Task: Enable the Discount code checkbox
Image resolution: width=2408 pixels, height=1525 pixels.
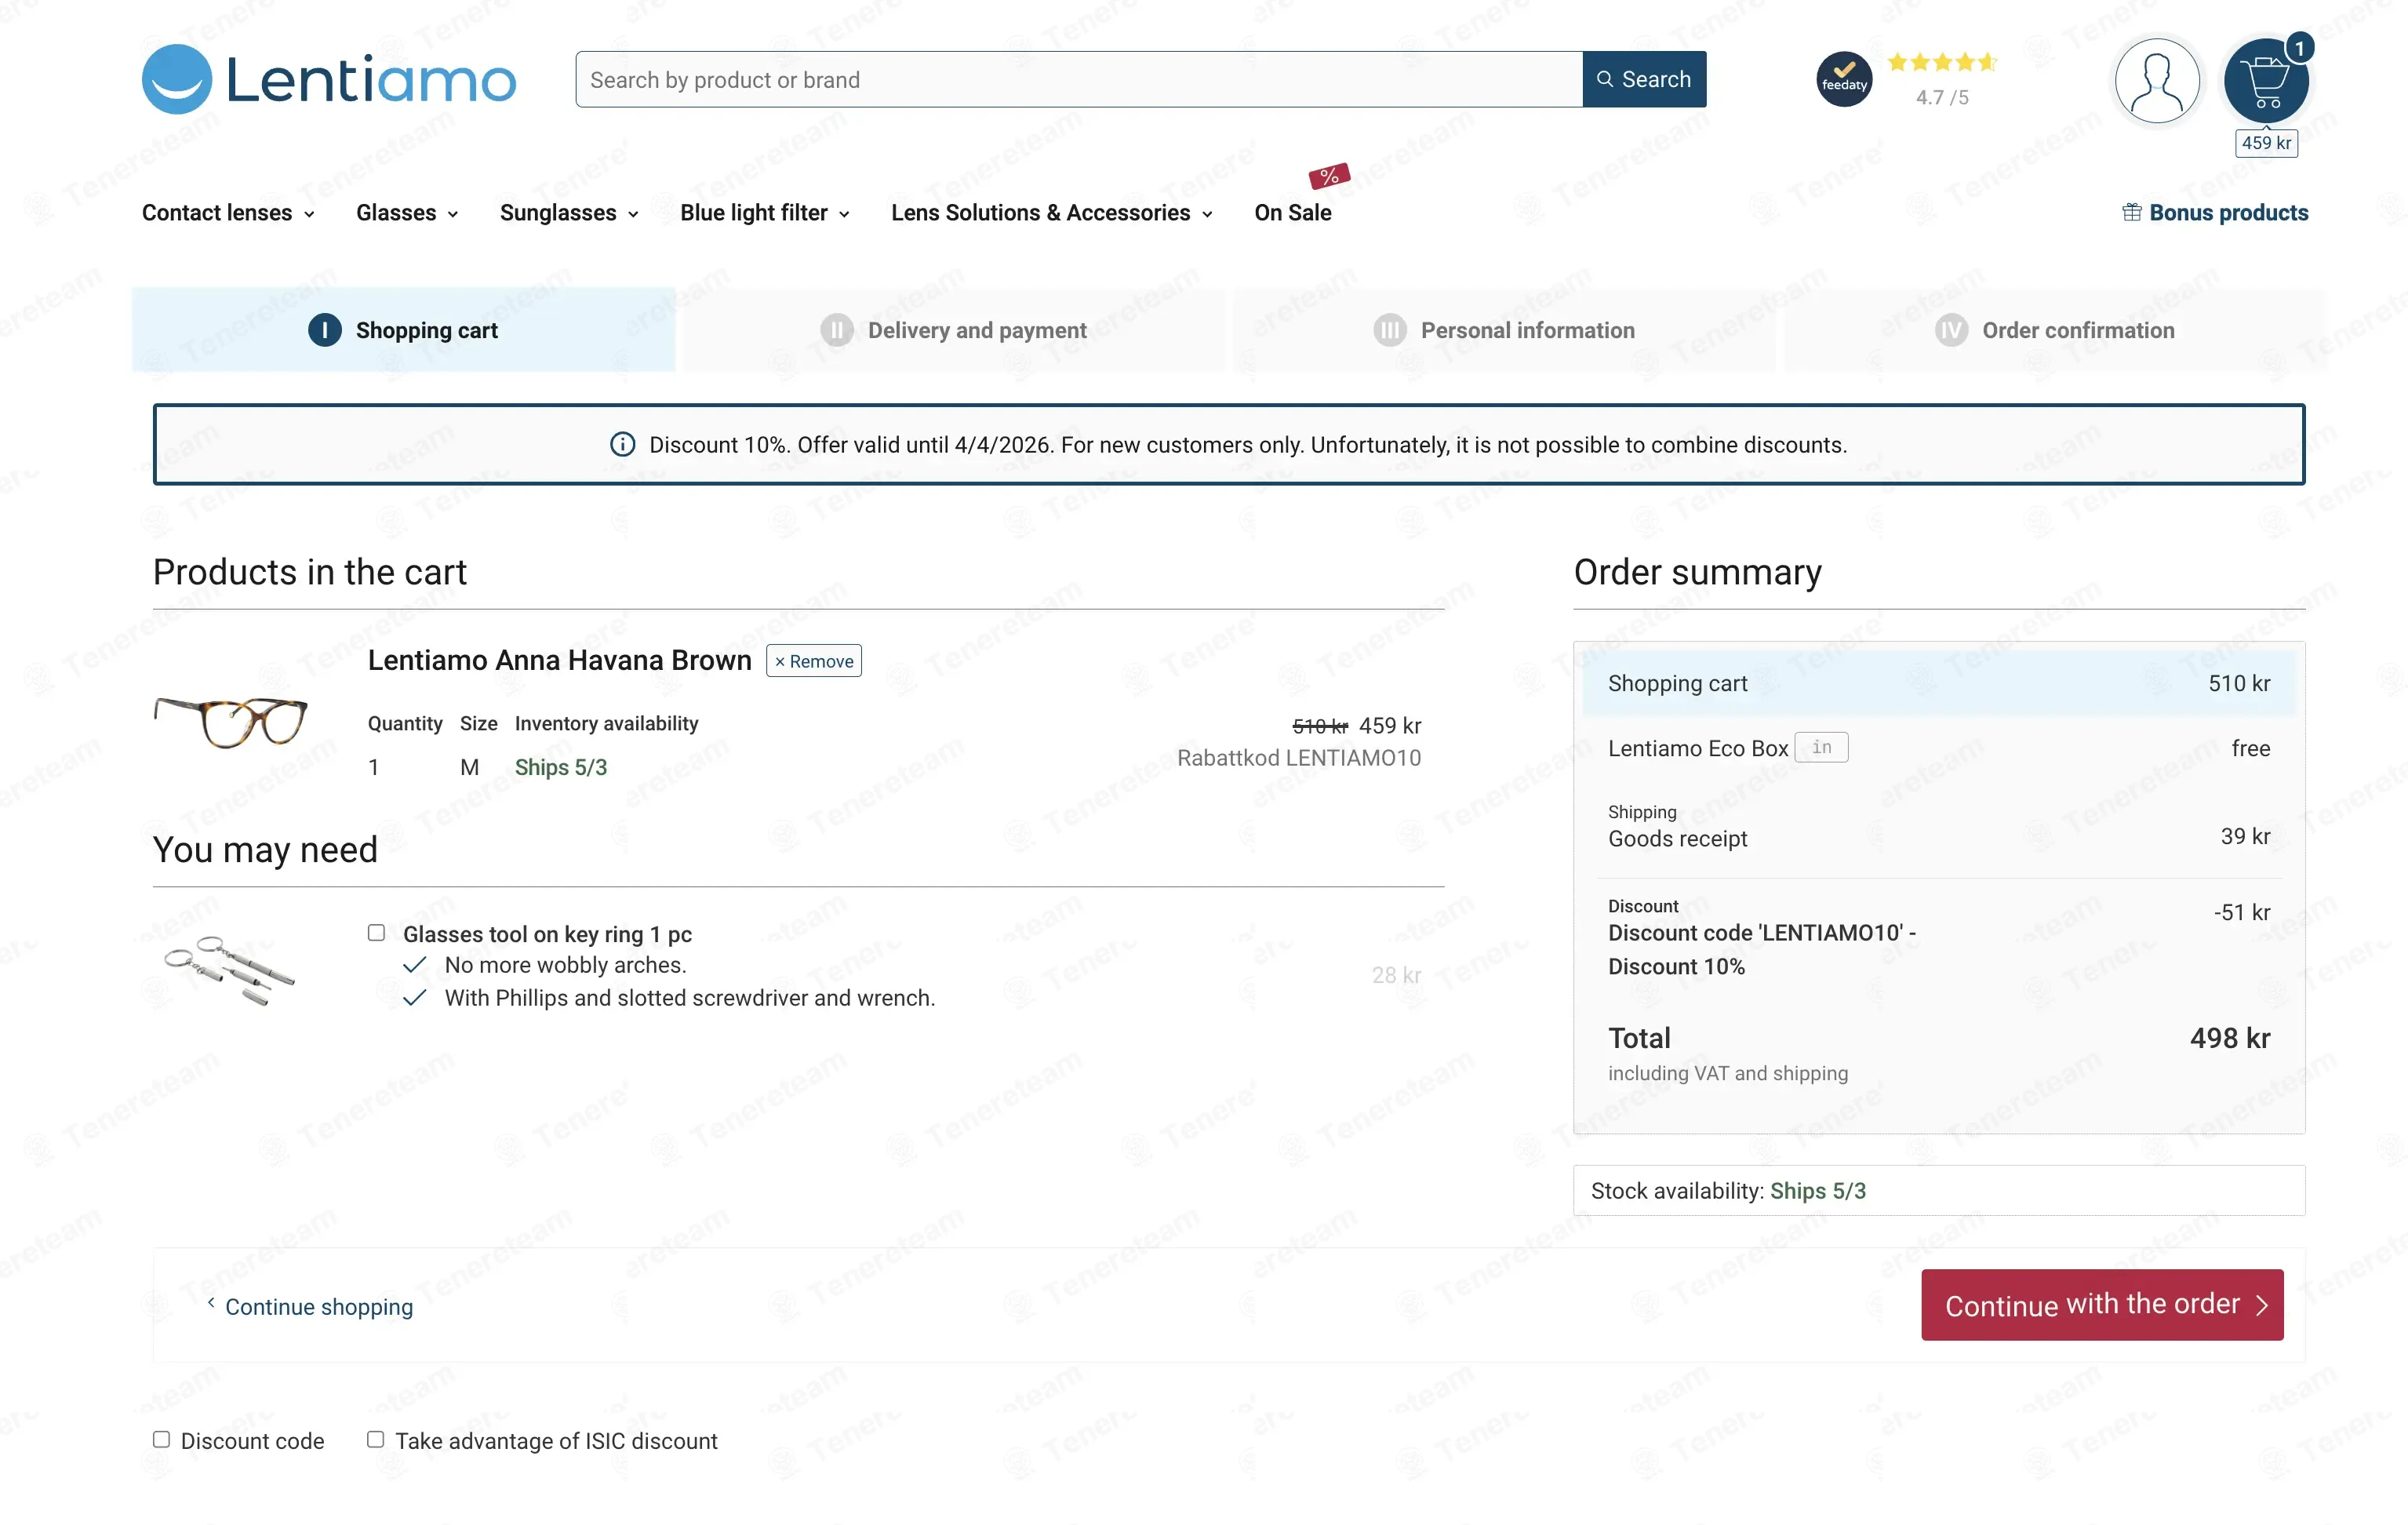Action: 161,1440
